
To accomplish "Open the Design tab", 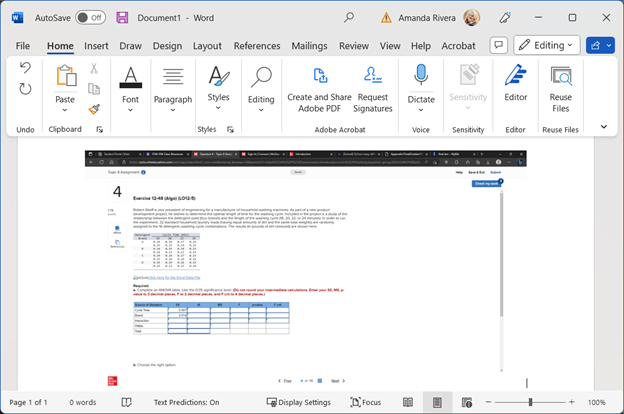I will click(x=167, y=46).
